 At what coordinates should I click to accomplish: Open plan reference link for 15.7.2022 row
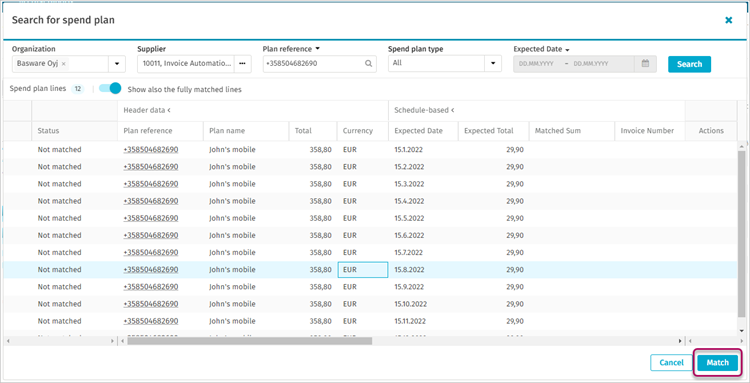tap(151, 252)
